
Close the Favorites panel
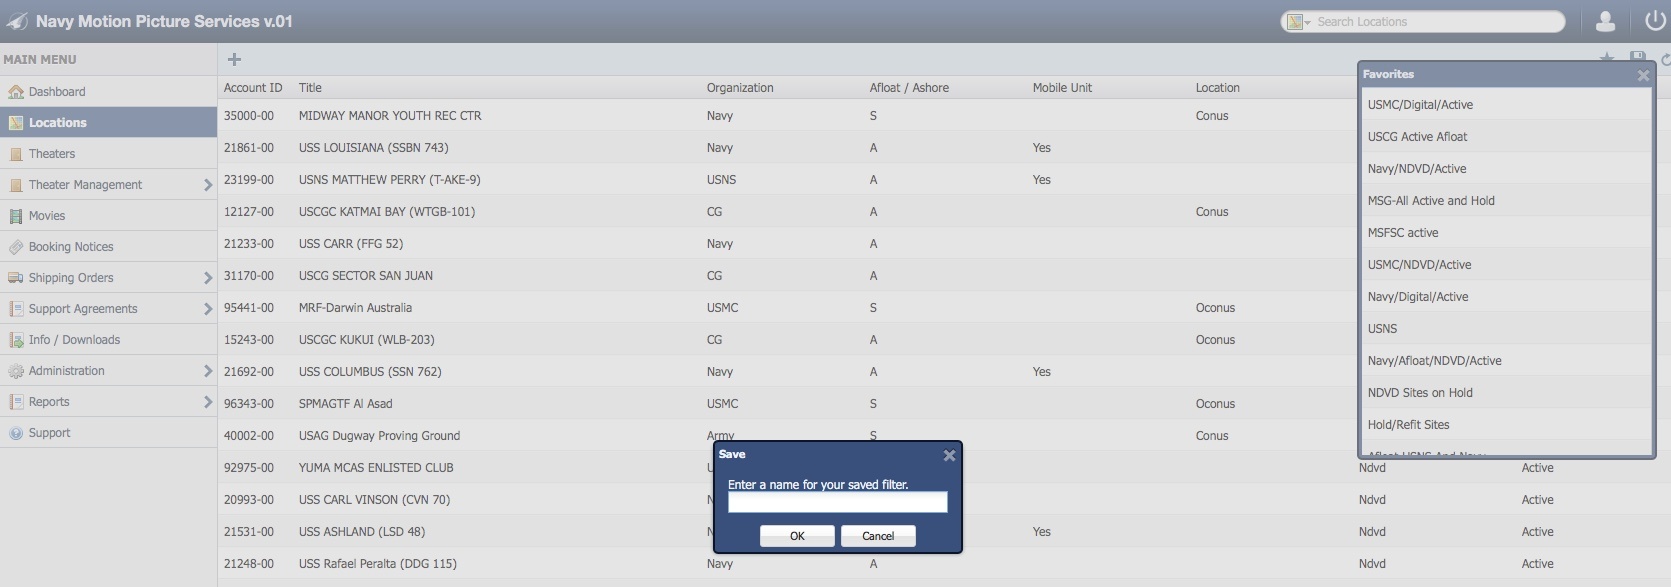coord(1642,75)
